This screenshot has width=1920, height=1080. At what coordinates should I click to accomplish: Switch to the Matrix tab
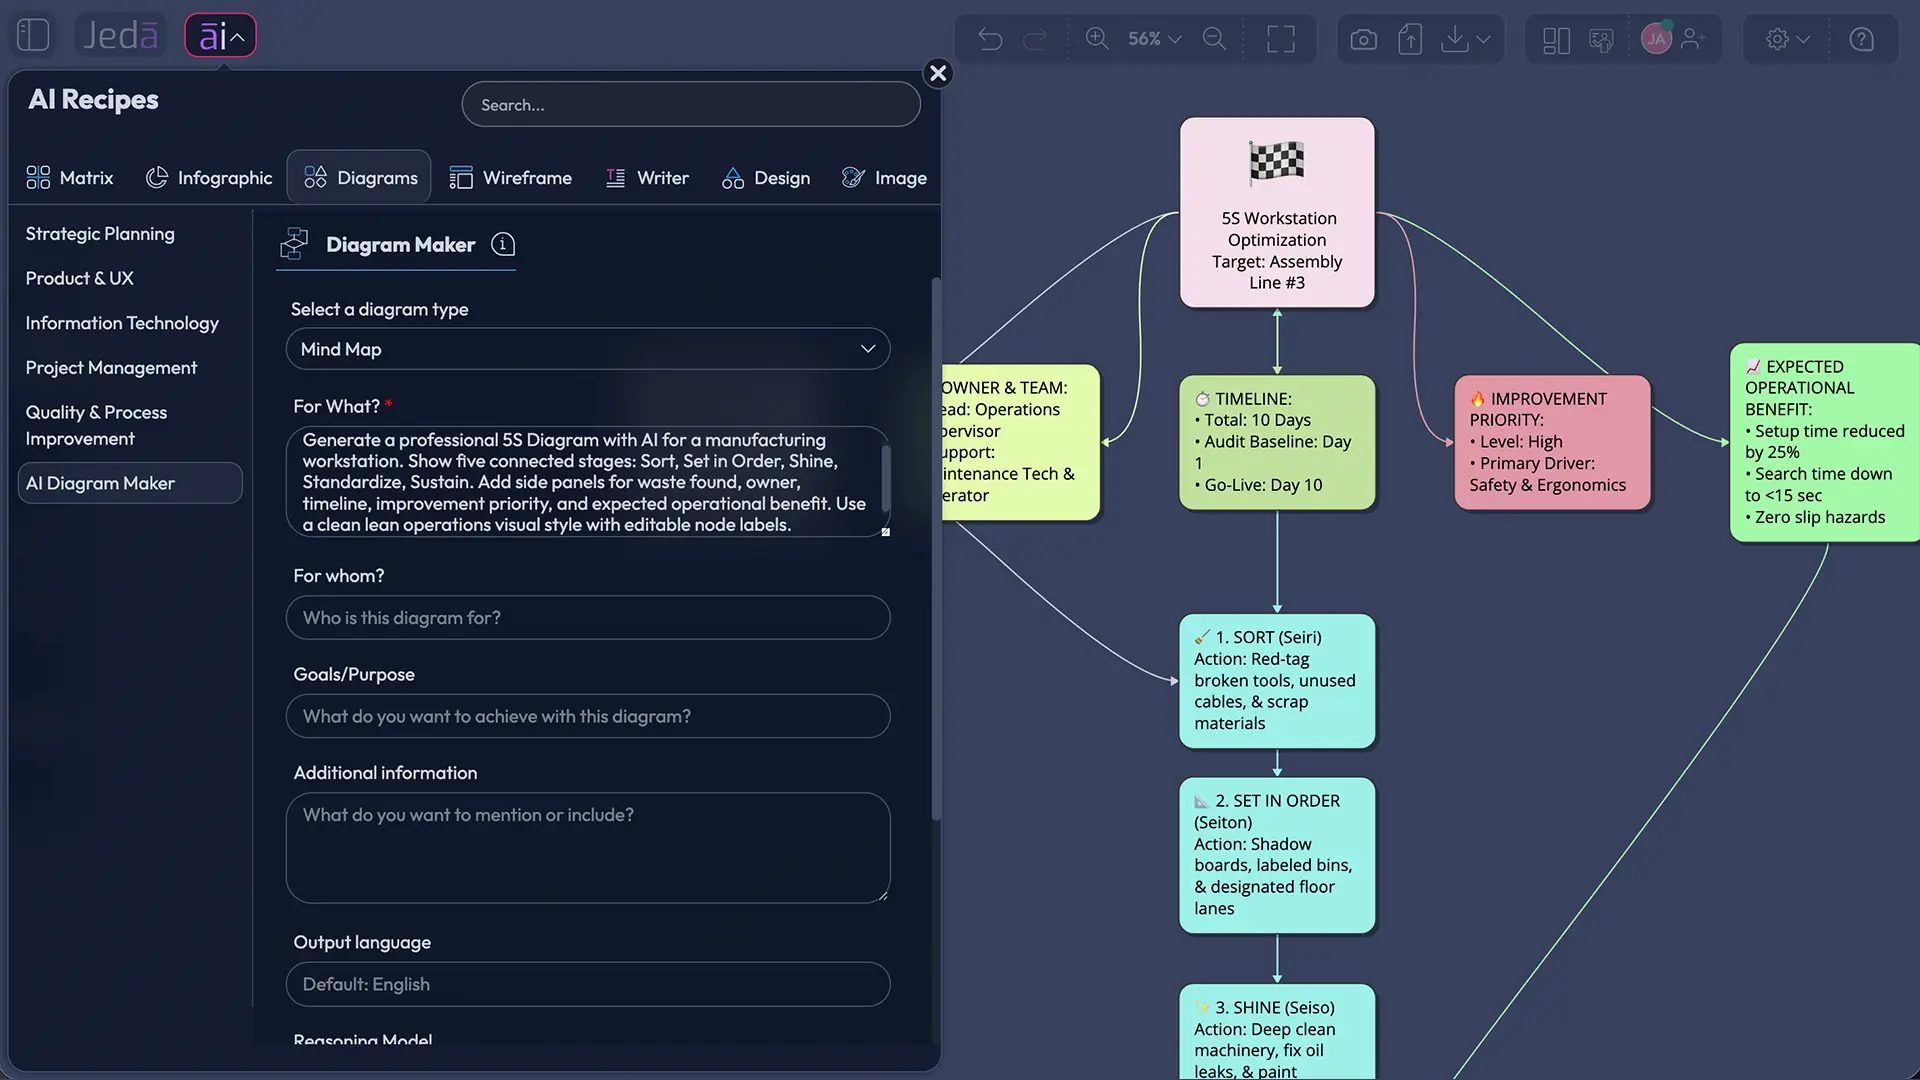coord(70,178)
